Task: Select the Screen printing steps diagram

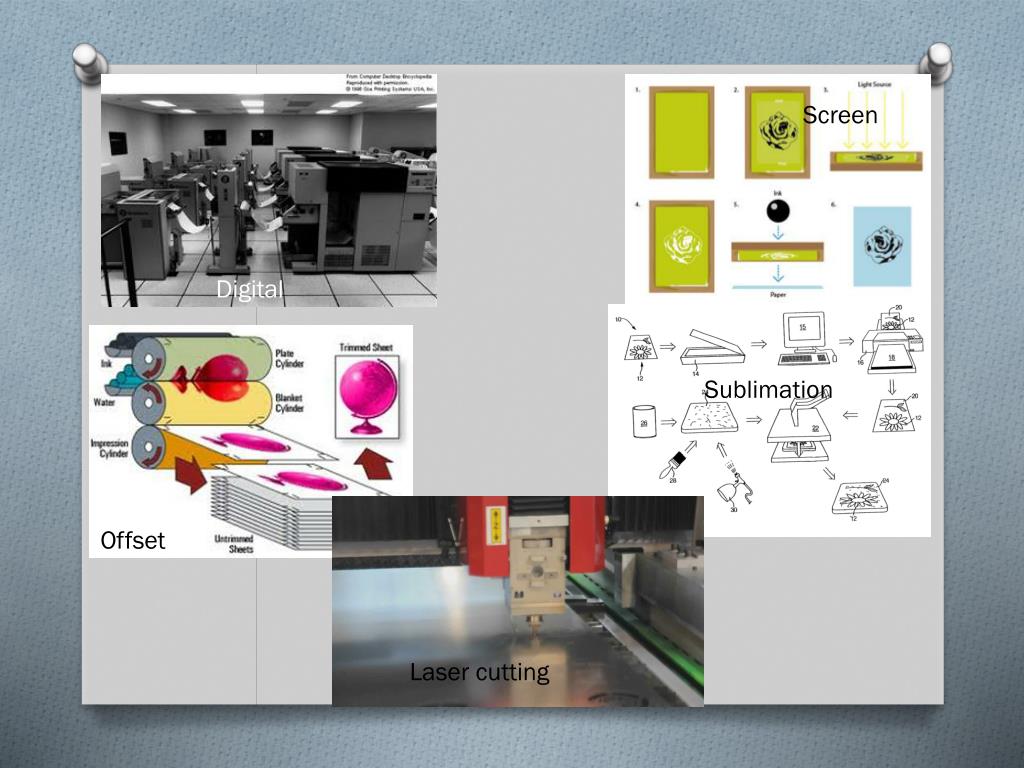Action: click(777, 189)
